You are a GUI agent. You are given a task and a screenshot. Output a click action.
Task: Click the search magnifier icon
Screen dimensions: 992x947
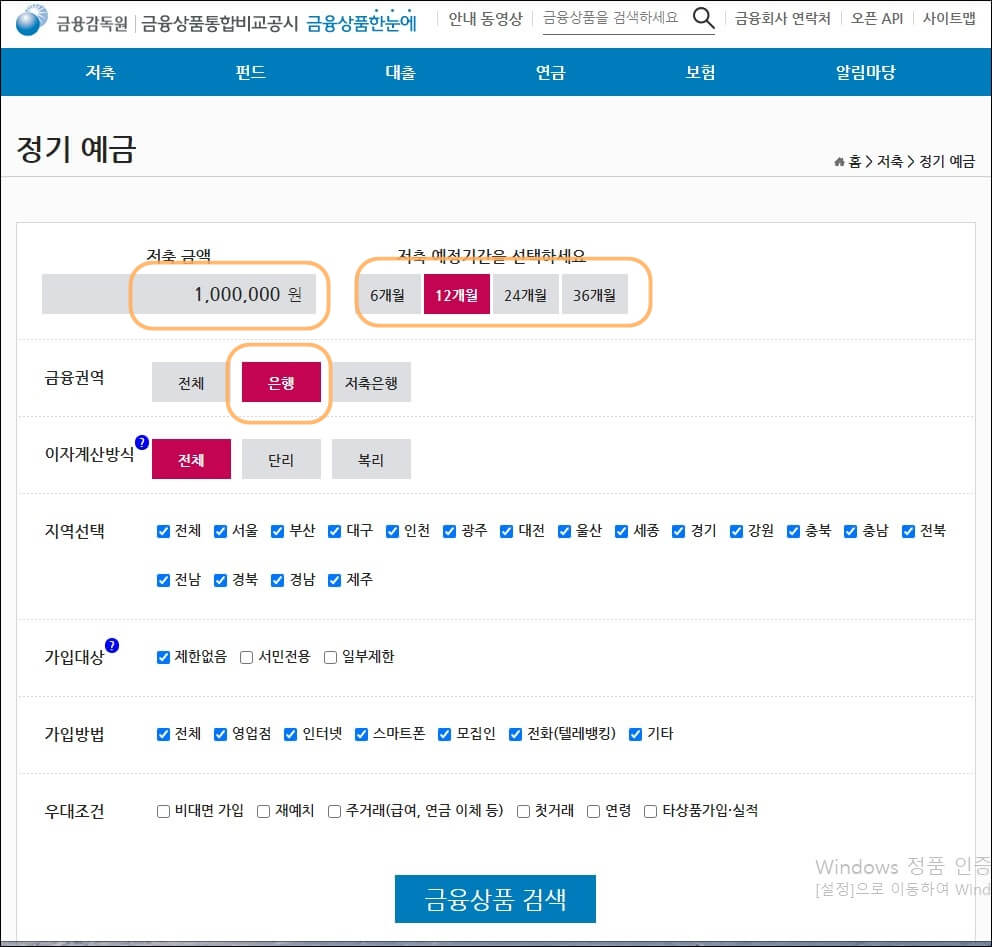(x=702, y=18)
